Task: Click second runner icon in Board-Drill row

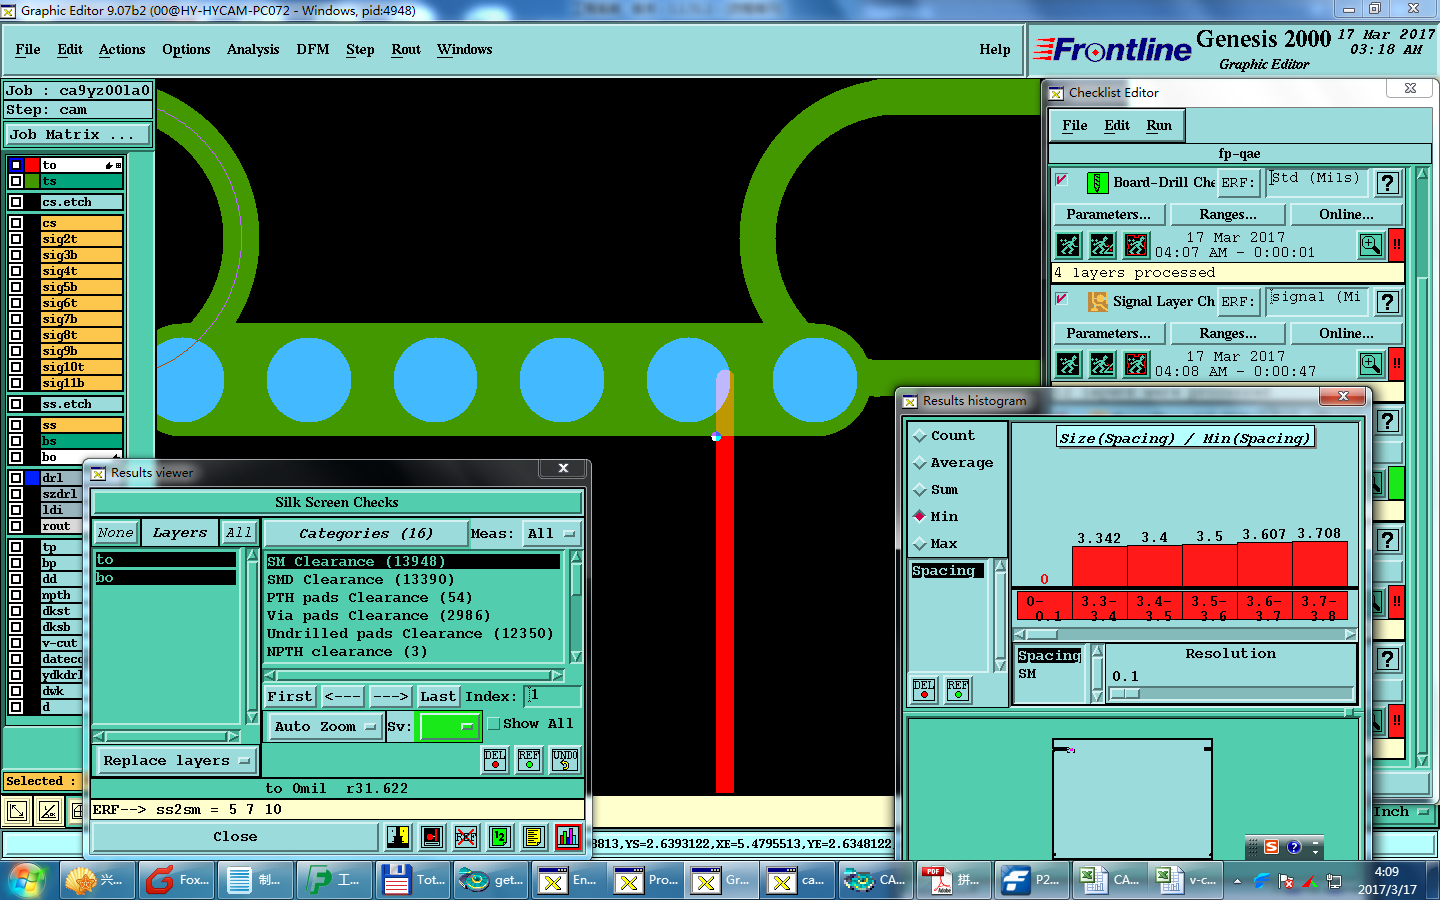Action: click(1102, 245)
